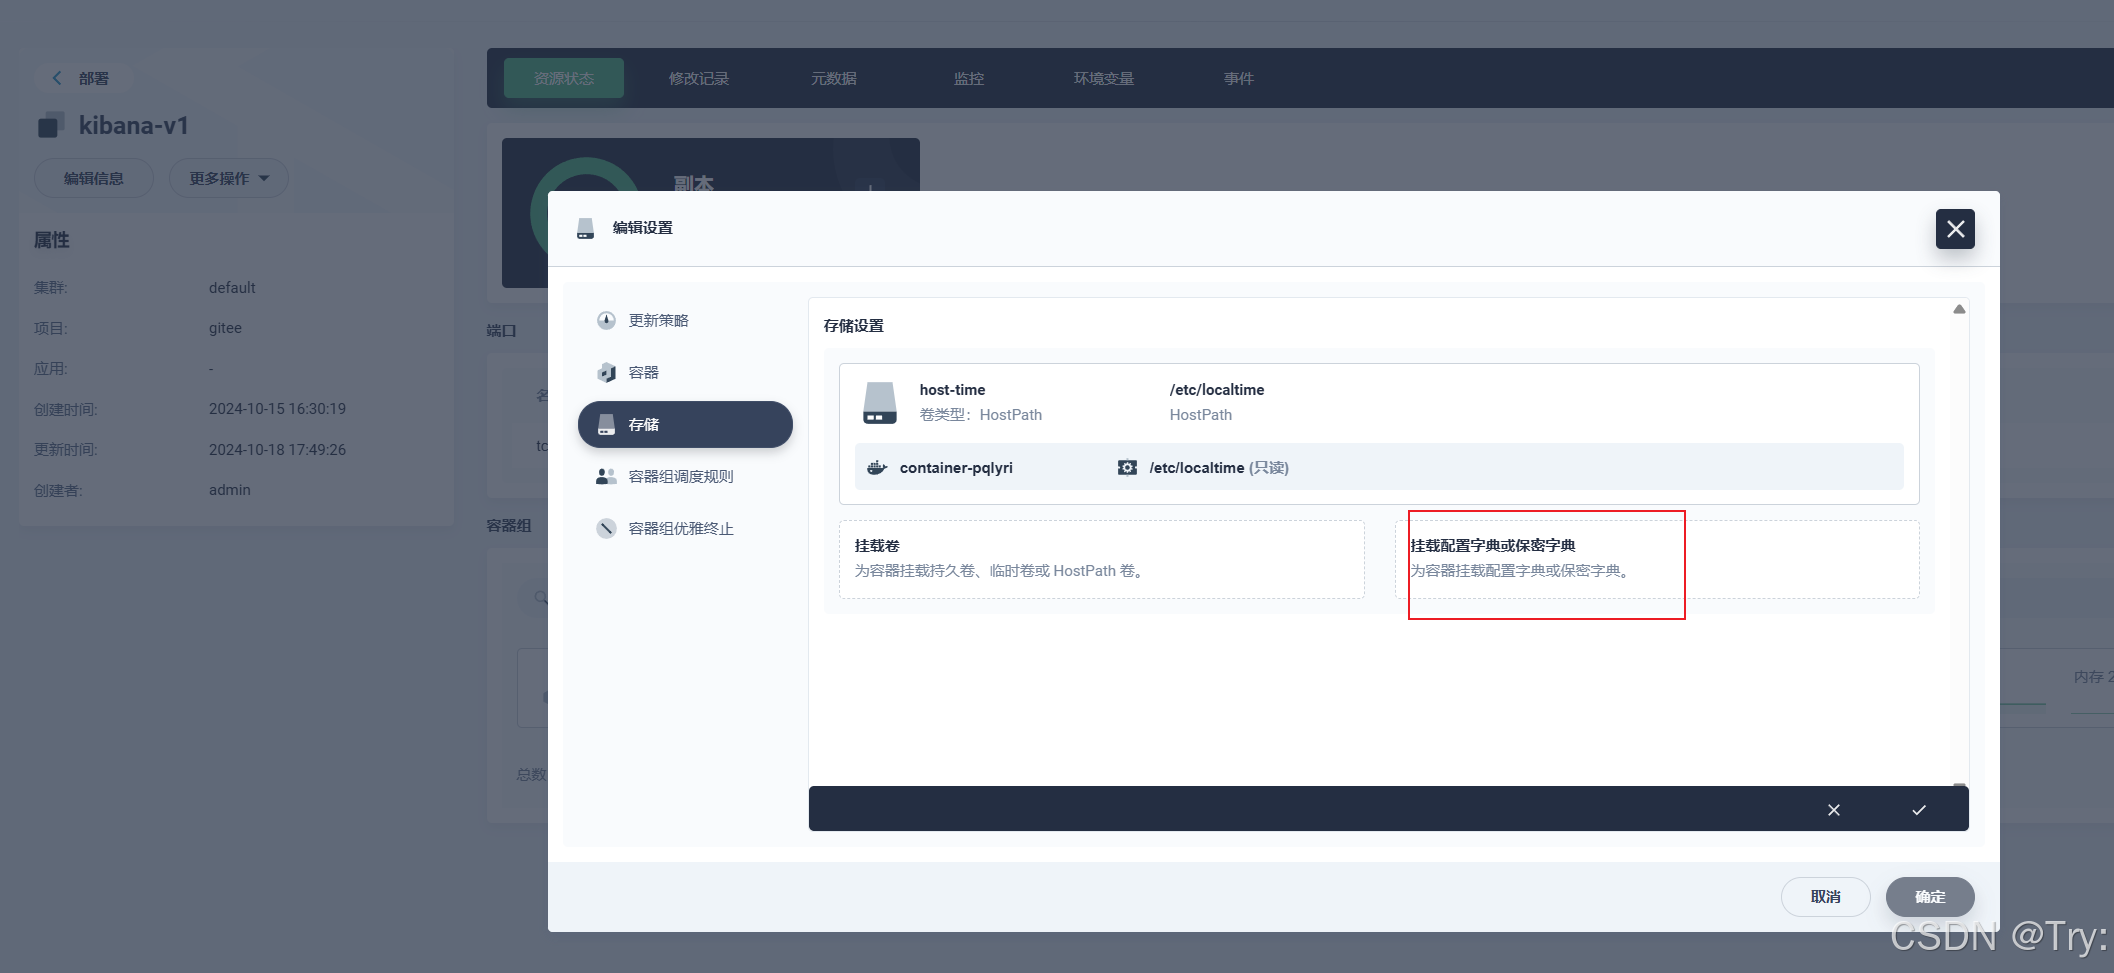Screen dimensions: 2114x973
Task: Close the 编辑设置 dialog with X
Action: 1955,229
